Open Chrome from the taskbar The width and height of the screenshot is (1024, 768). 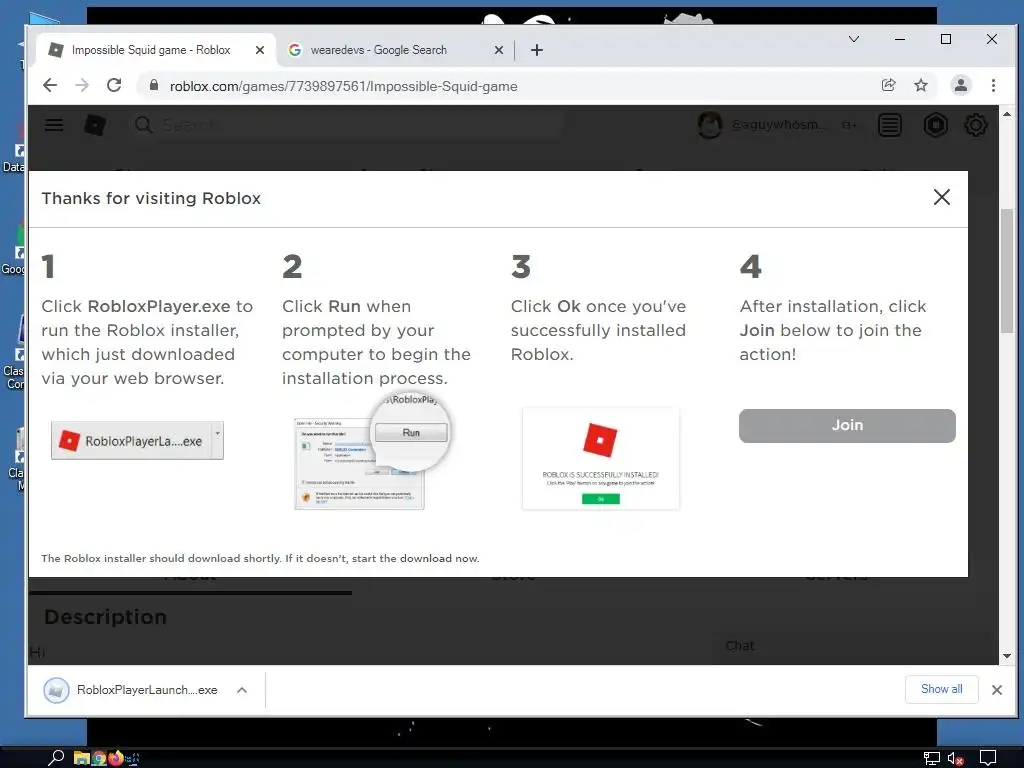click(99, 758)
